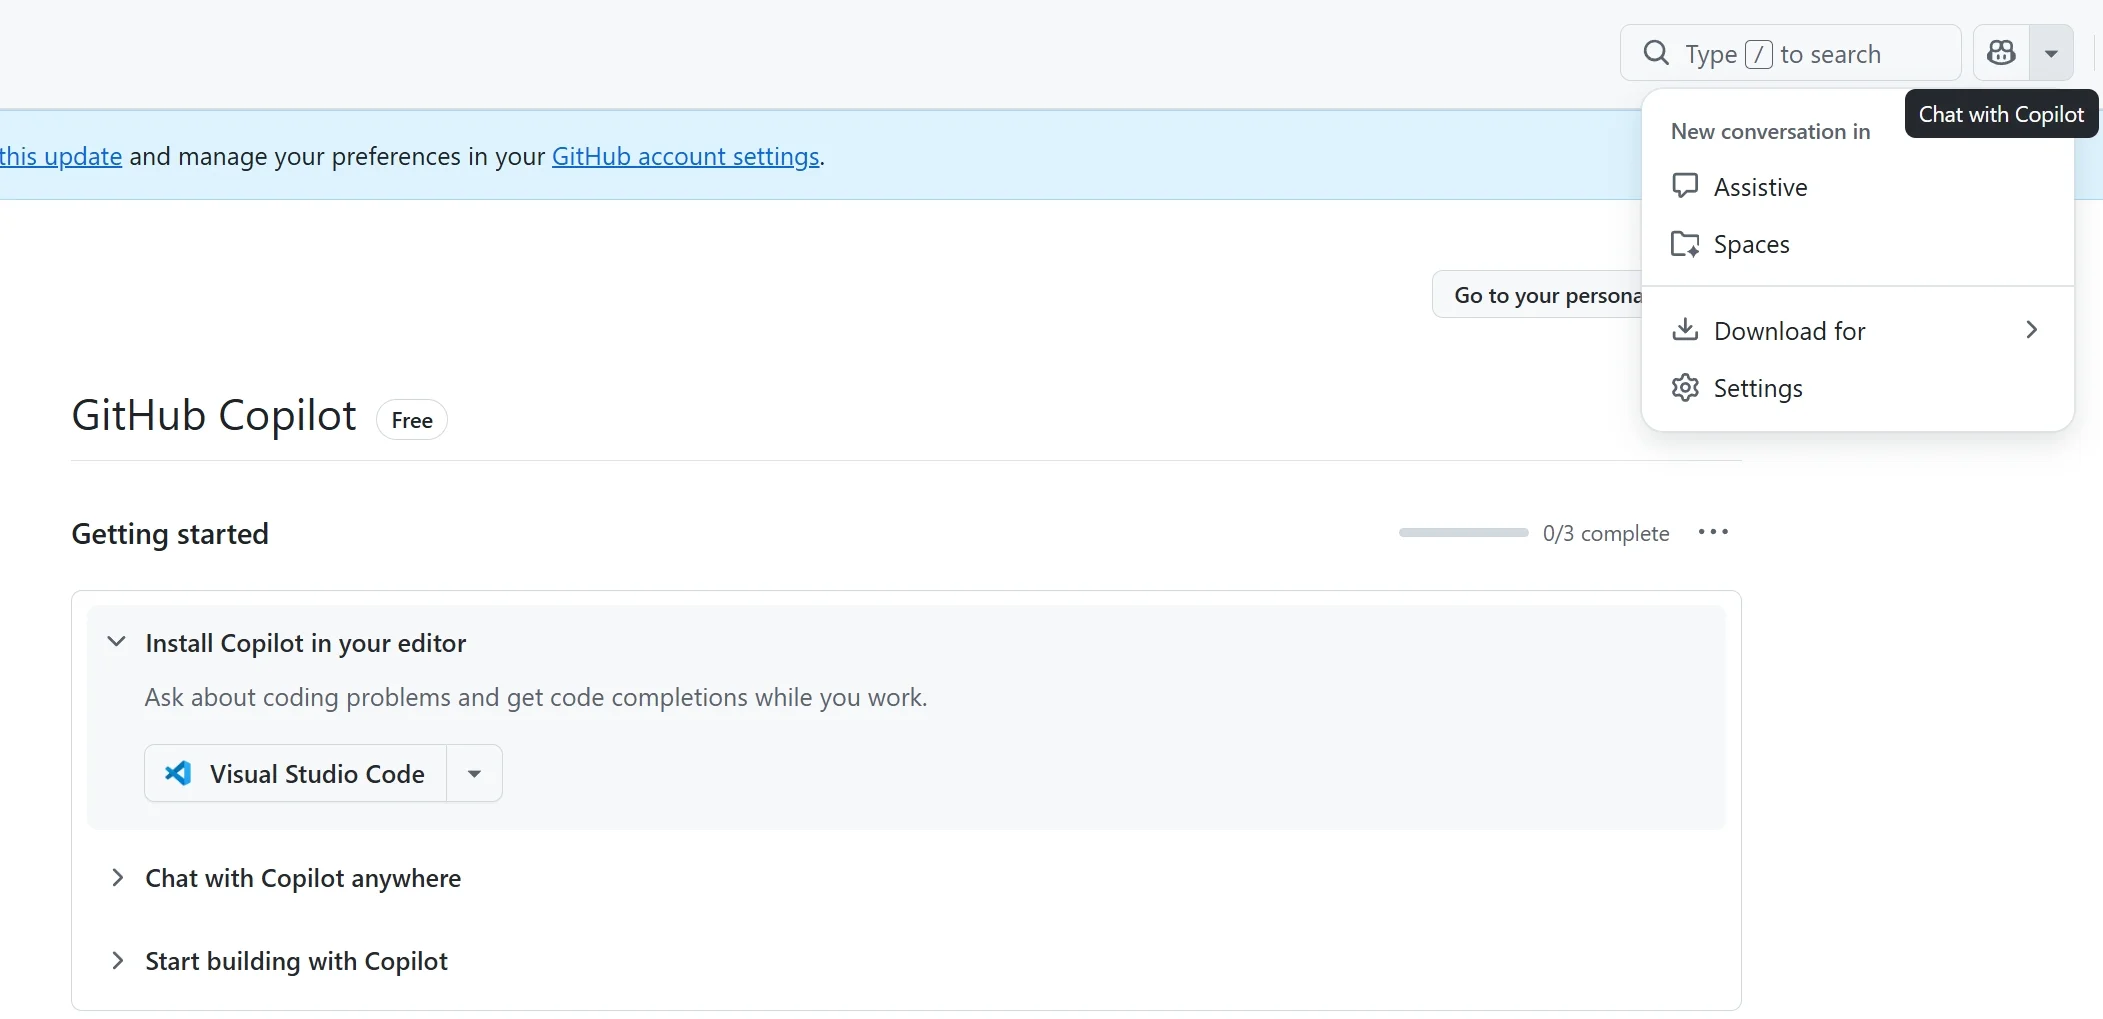This screenshot has height=1019, width=2103.
Task: Open the Copilot dropdown arrow in the header
Action: tap(2051, 53)
